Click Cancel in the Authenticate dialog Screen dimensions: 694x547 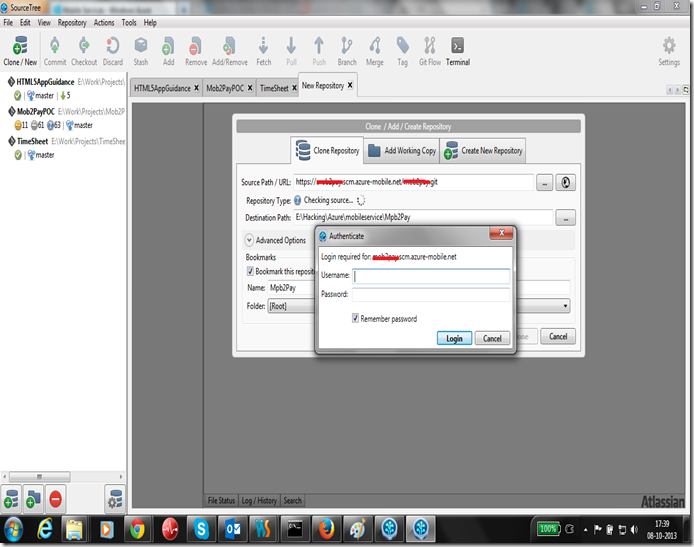click(492, 338)
